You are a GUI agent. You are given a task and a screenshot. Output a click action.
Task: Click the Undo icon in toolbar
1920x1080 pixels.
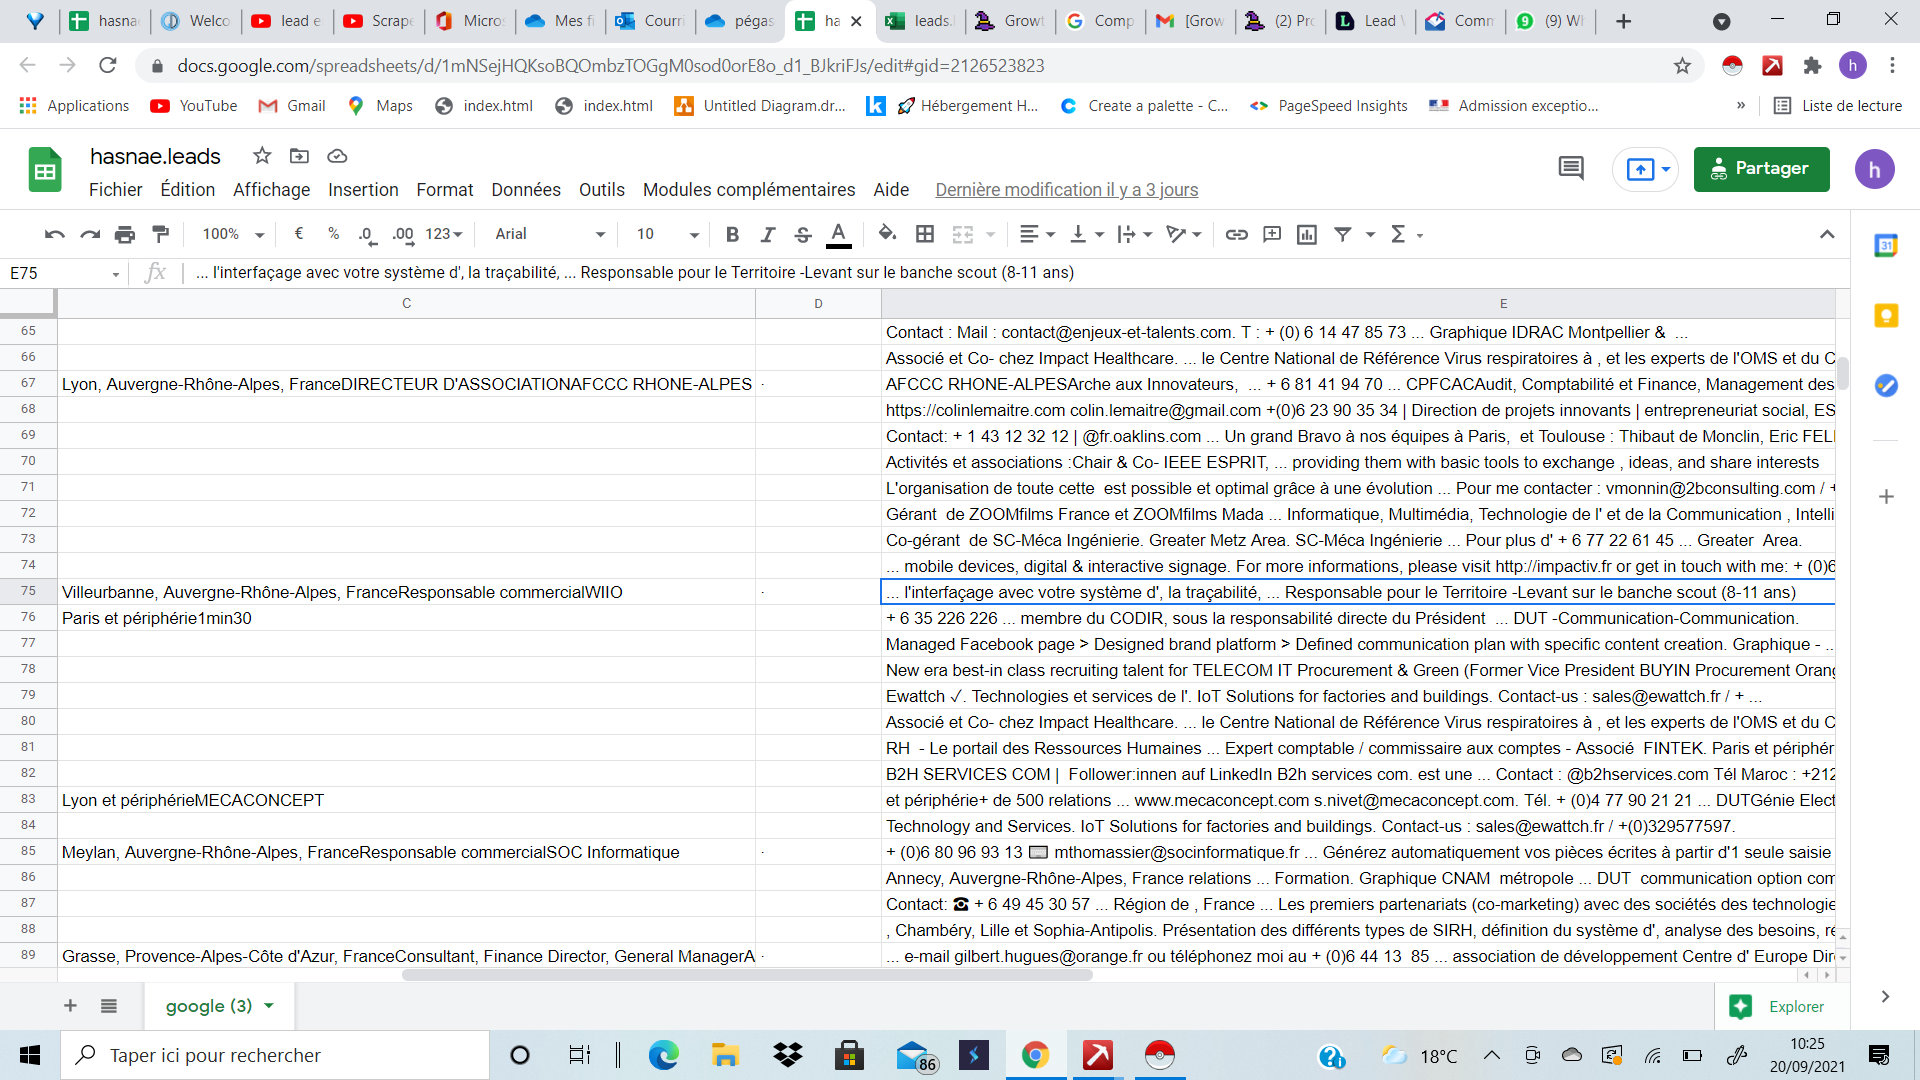pyautogui.click(x=55, y=234)
